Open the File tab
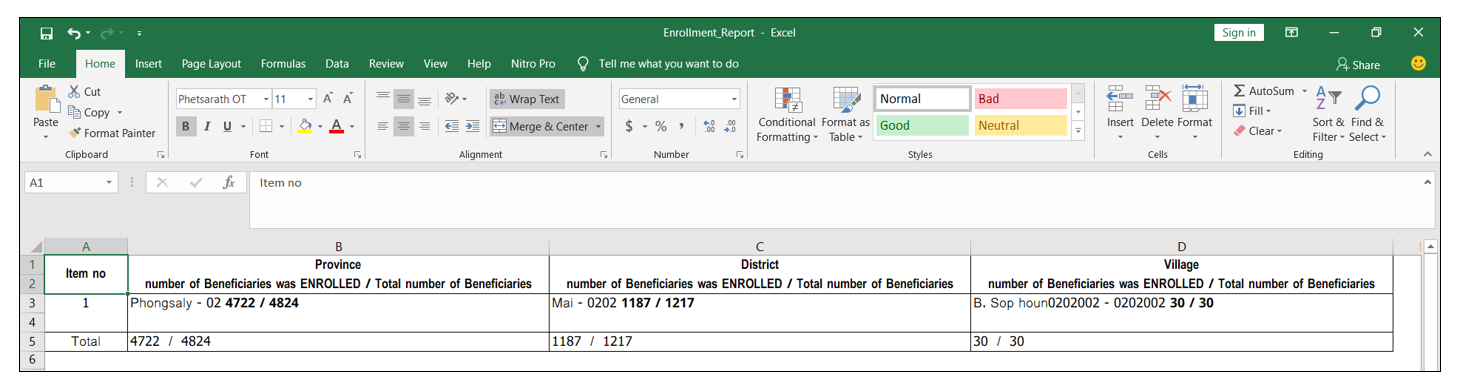The width and height of the screenshot is (1459, 392). (x=47, y=63)
